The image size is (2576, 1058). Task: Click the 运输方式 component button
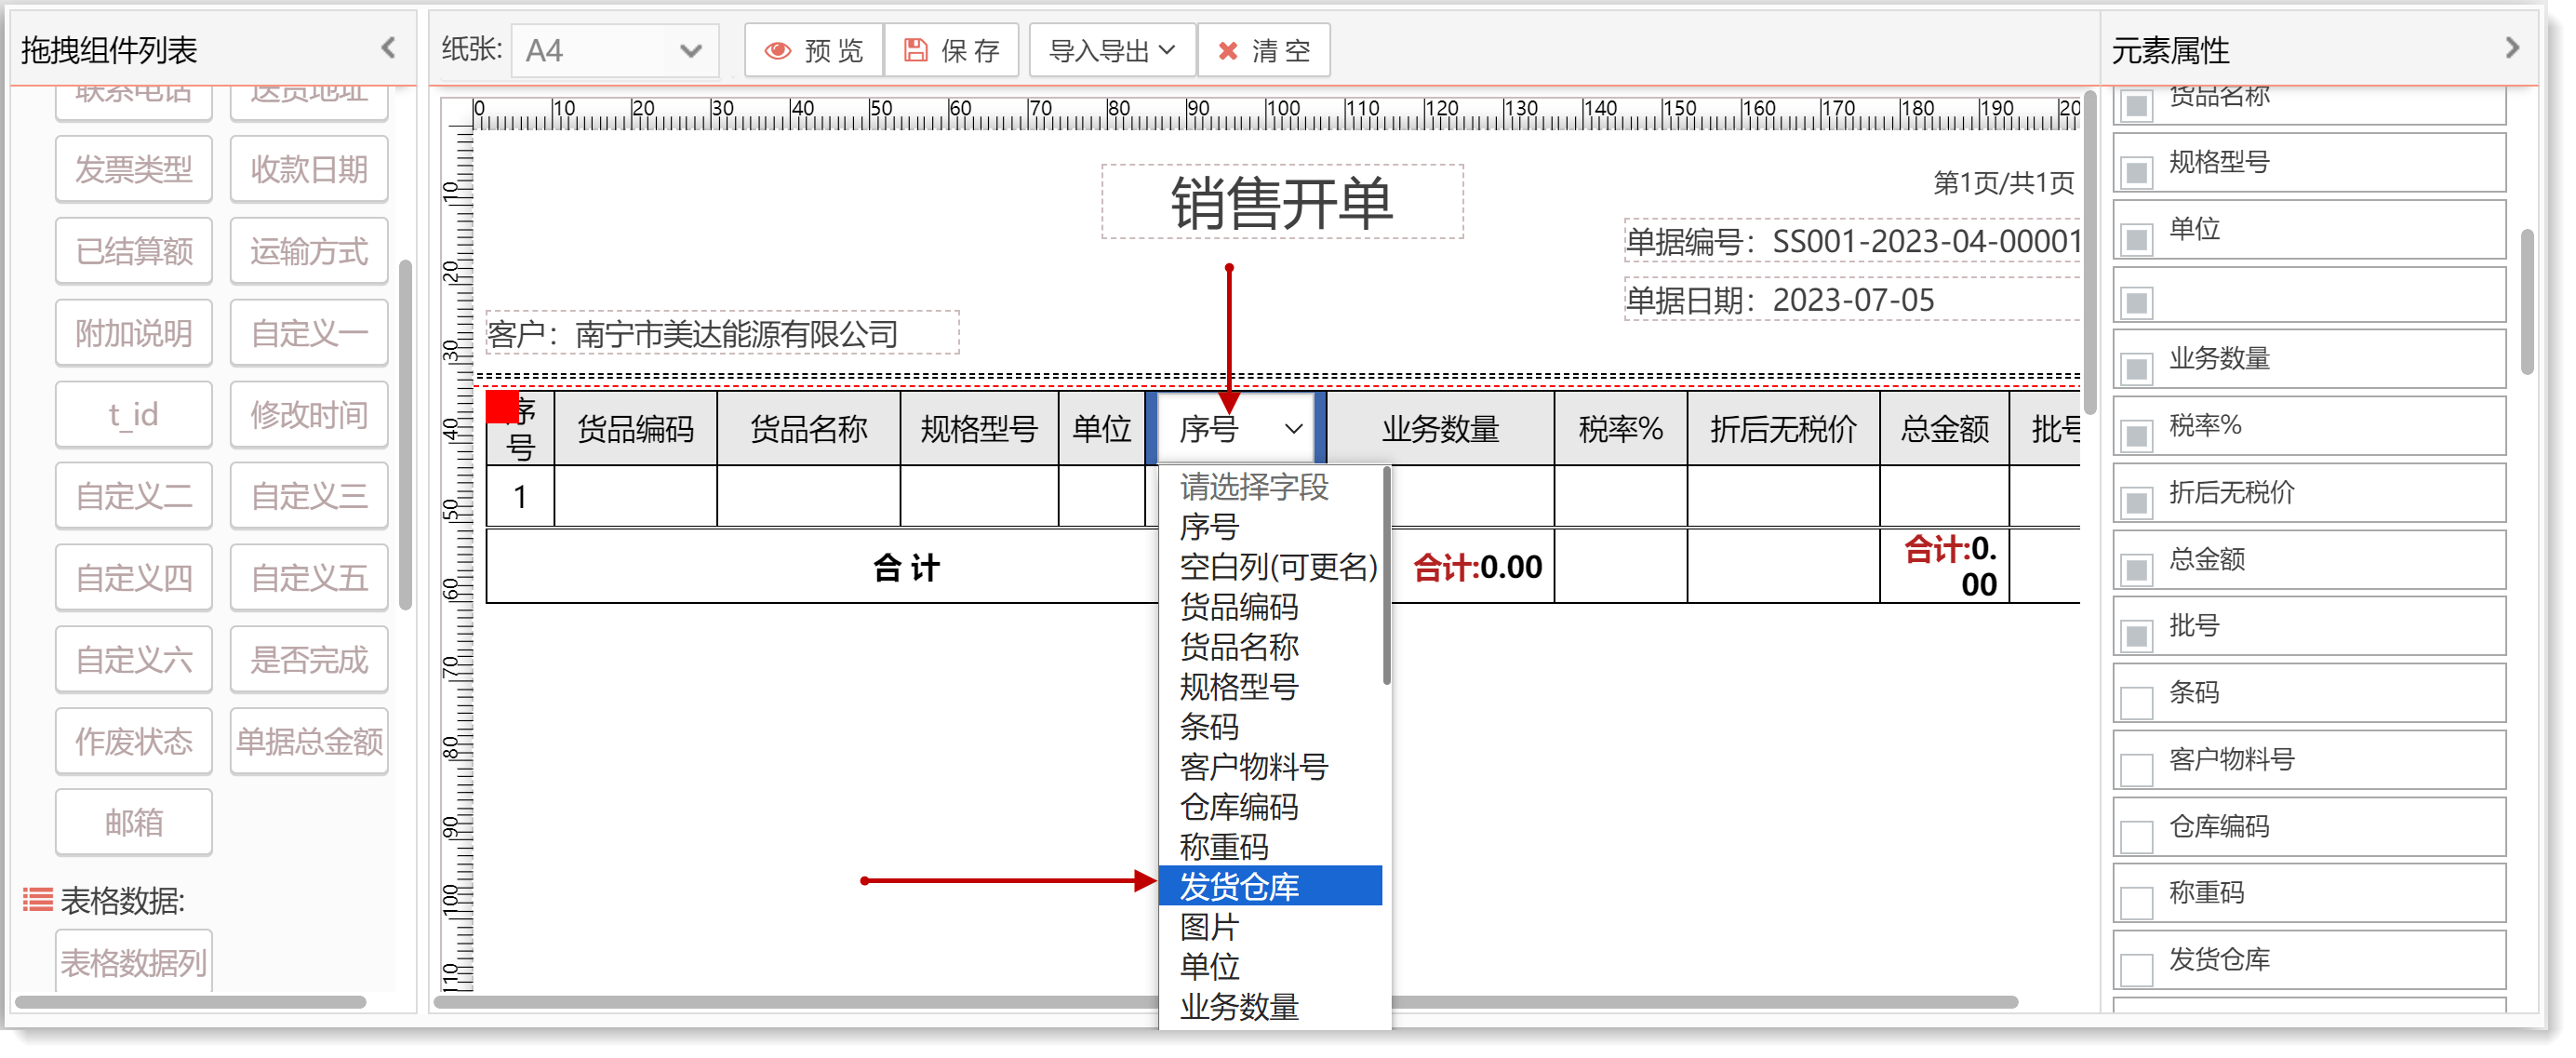(x=309, y=251)
